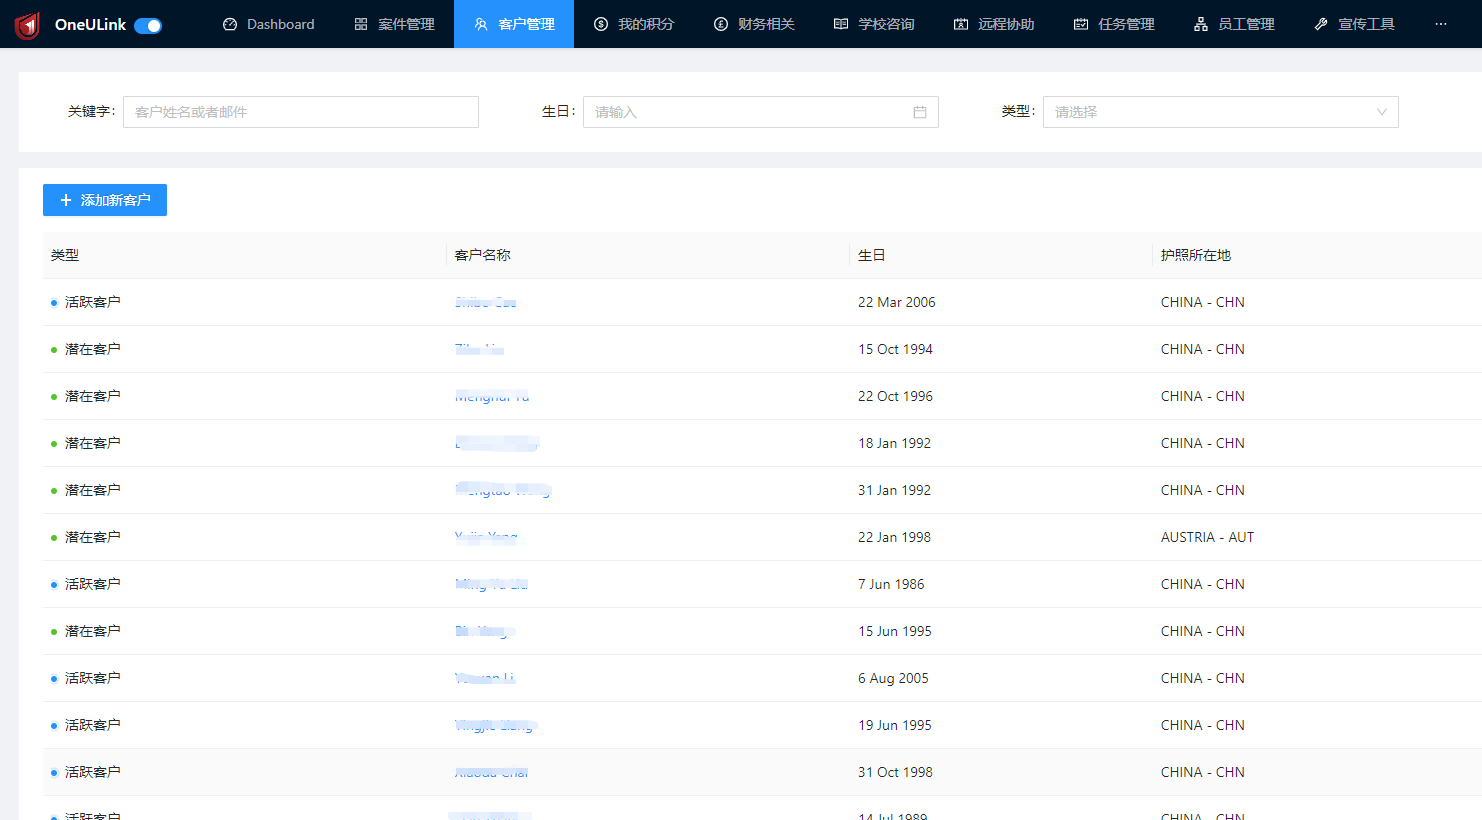Screen dimensions: 1482x820
Task: Click the 案件管理 grid icon
Action: [361, 24]
